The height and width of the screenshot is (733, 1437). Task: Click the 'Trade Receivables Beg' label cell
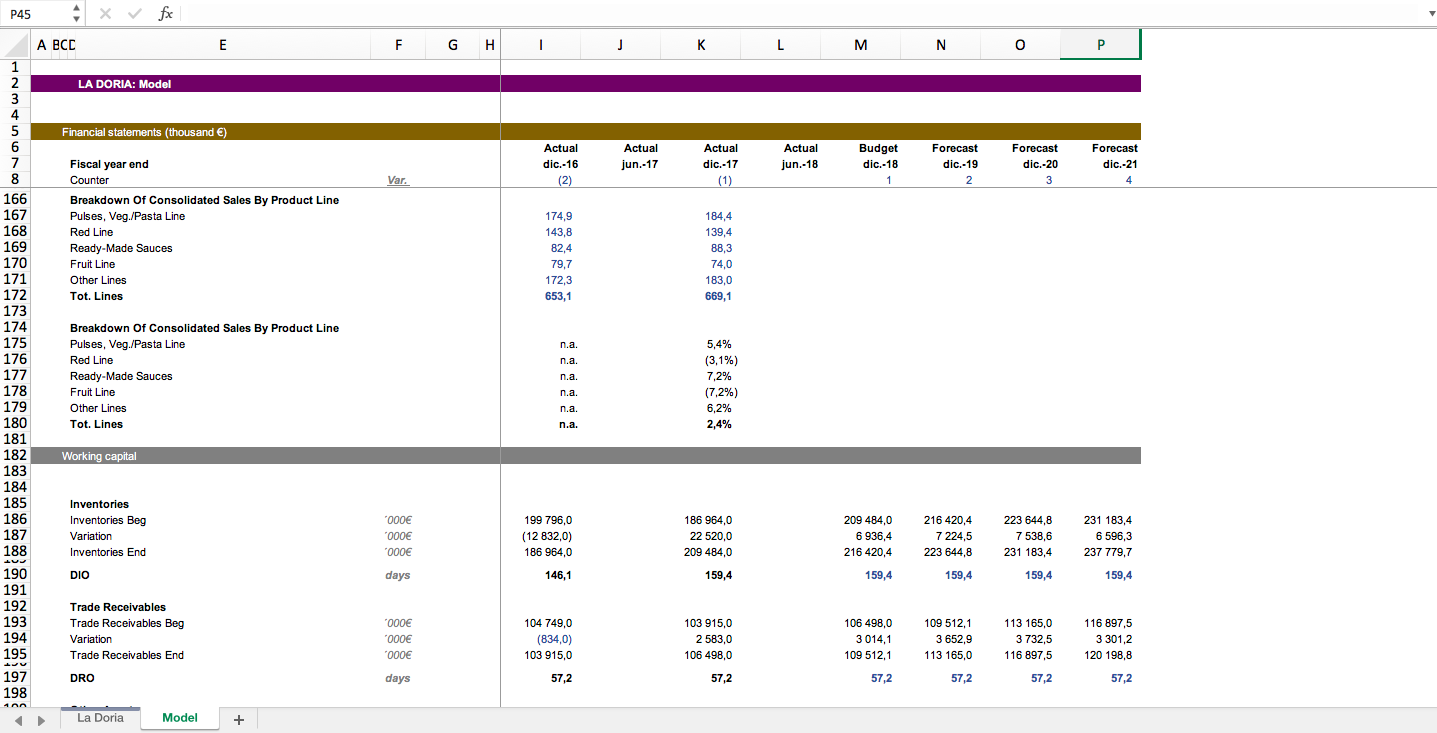[x=127, y=623]
